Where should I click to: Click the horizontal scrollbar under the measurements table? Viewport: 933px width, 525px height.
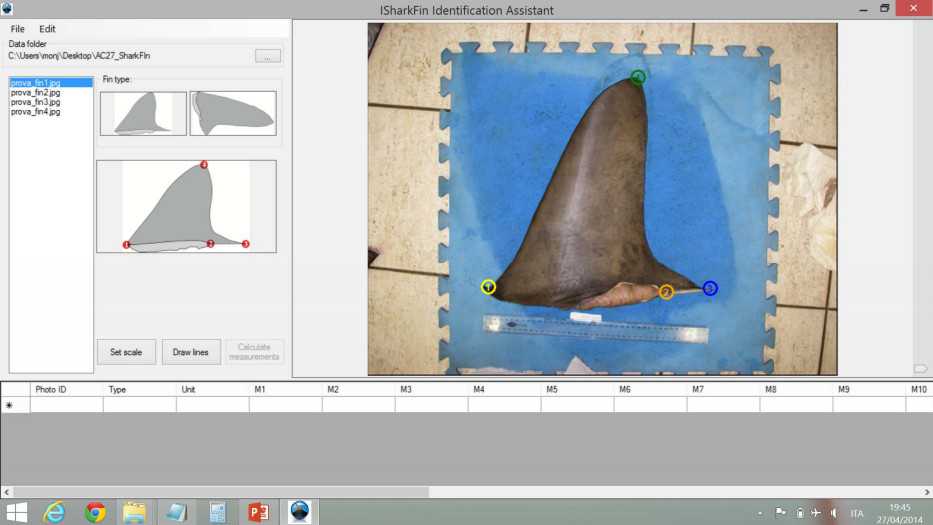coord(220,491)
